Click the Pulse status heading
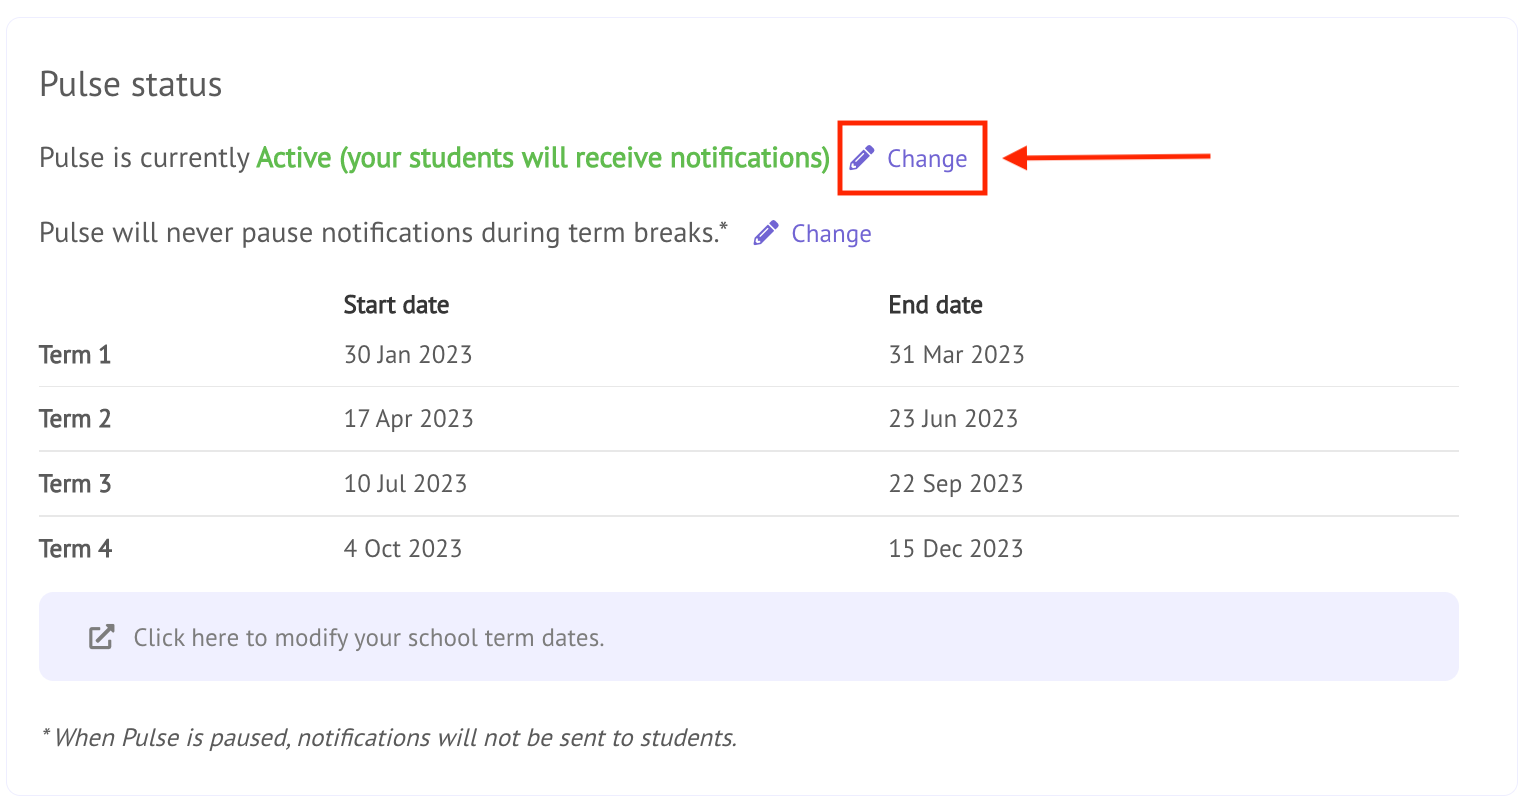This screenshot has height=812, width=1530. [130, 84]
